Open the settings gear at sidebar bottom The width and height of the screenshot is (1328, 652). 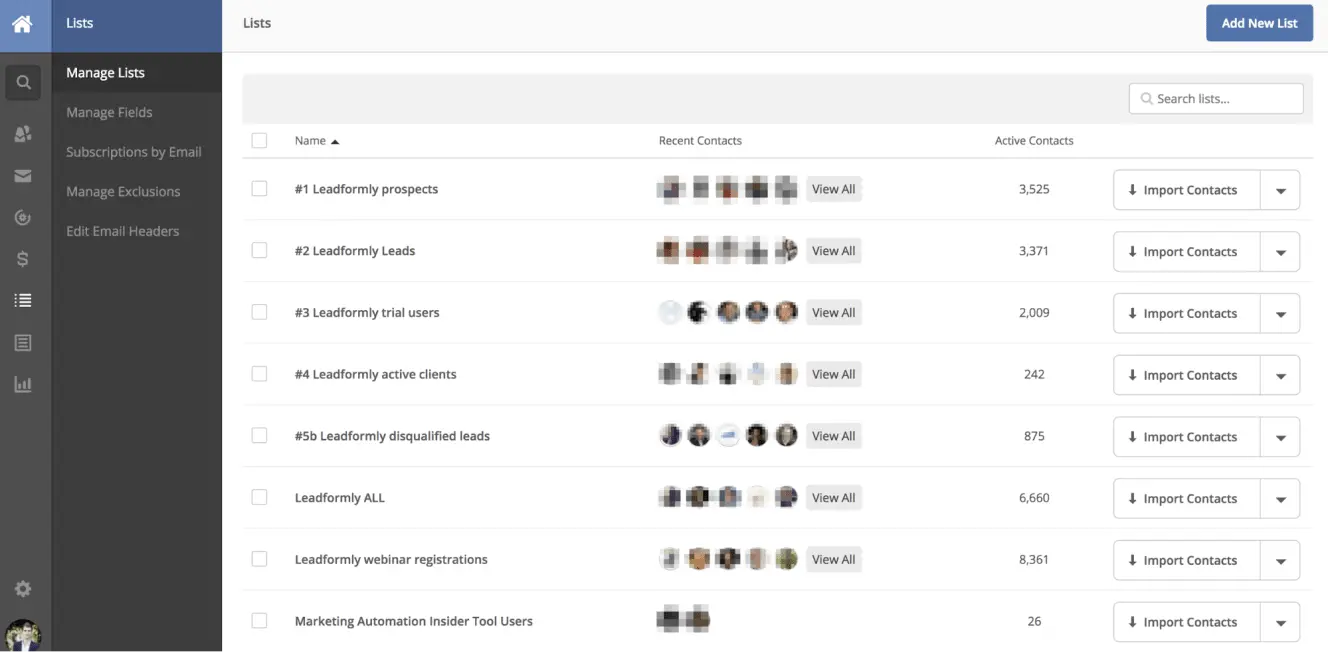click(22, 588)
